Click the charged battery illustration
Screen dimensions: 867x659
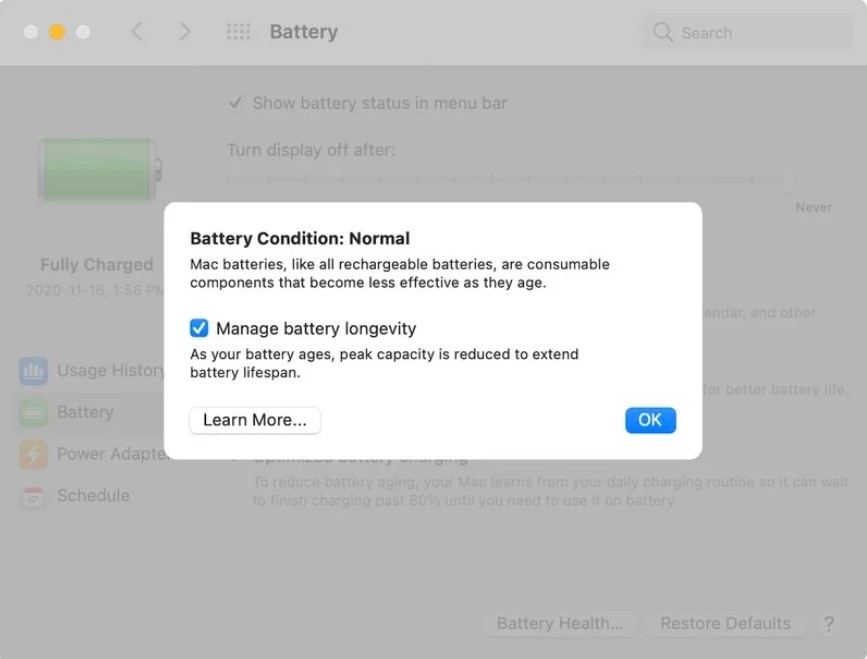tap(97, 168)
